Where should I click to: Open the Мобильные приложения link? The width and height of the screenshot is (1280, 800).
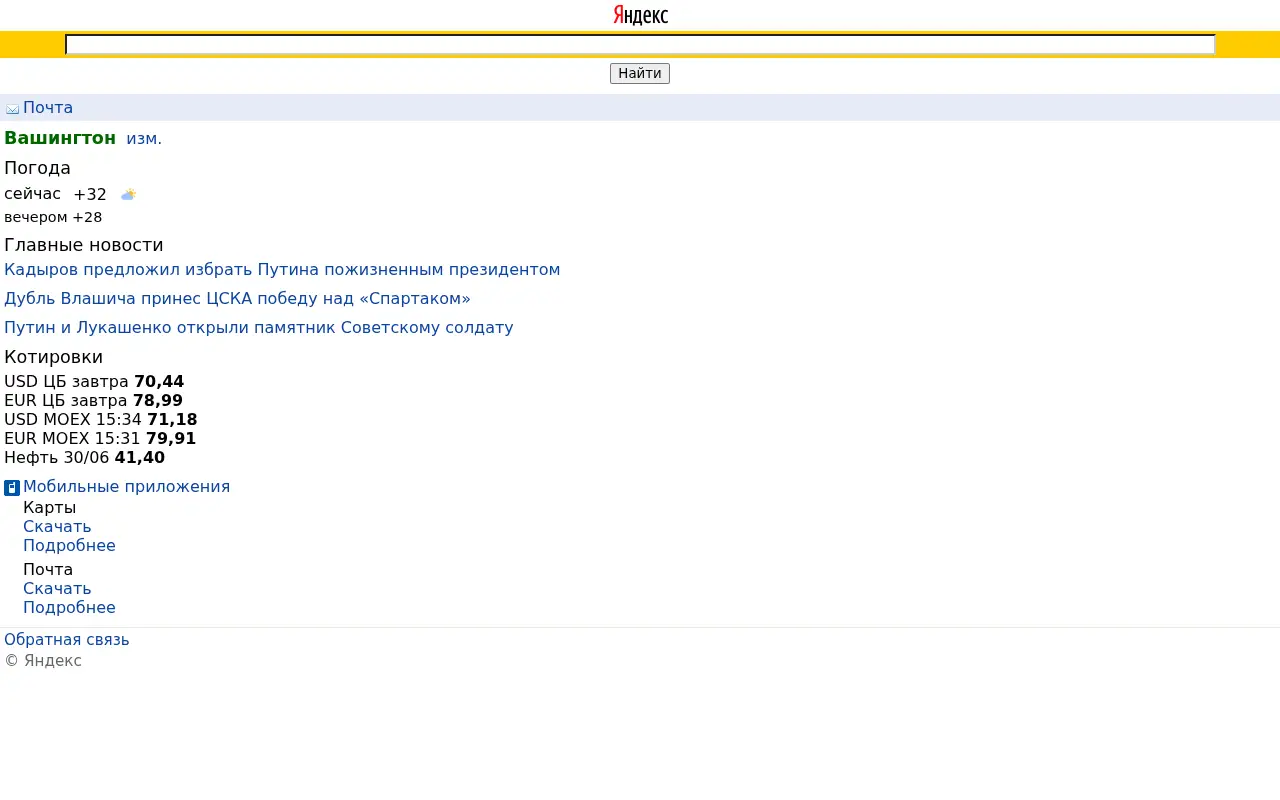(126, 486)
